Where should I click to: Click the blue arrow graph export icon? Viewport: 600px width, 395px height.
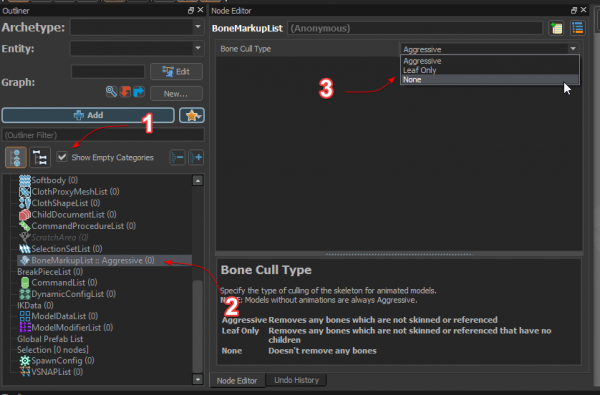click(x=139, y=92)
